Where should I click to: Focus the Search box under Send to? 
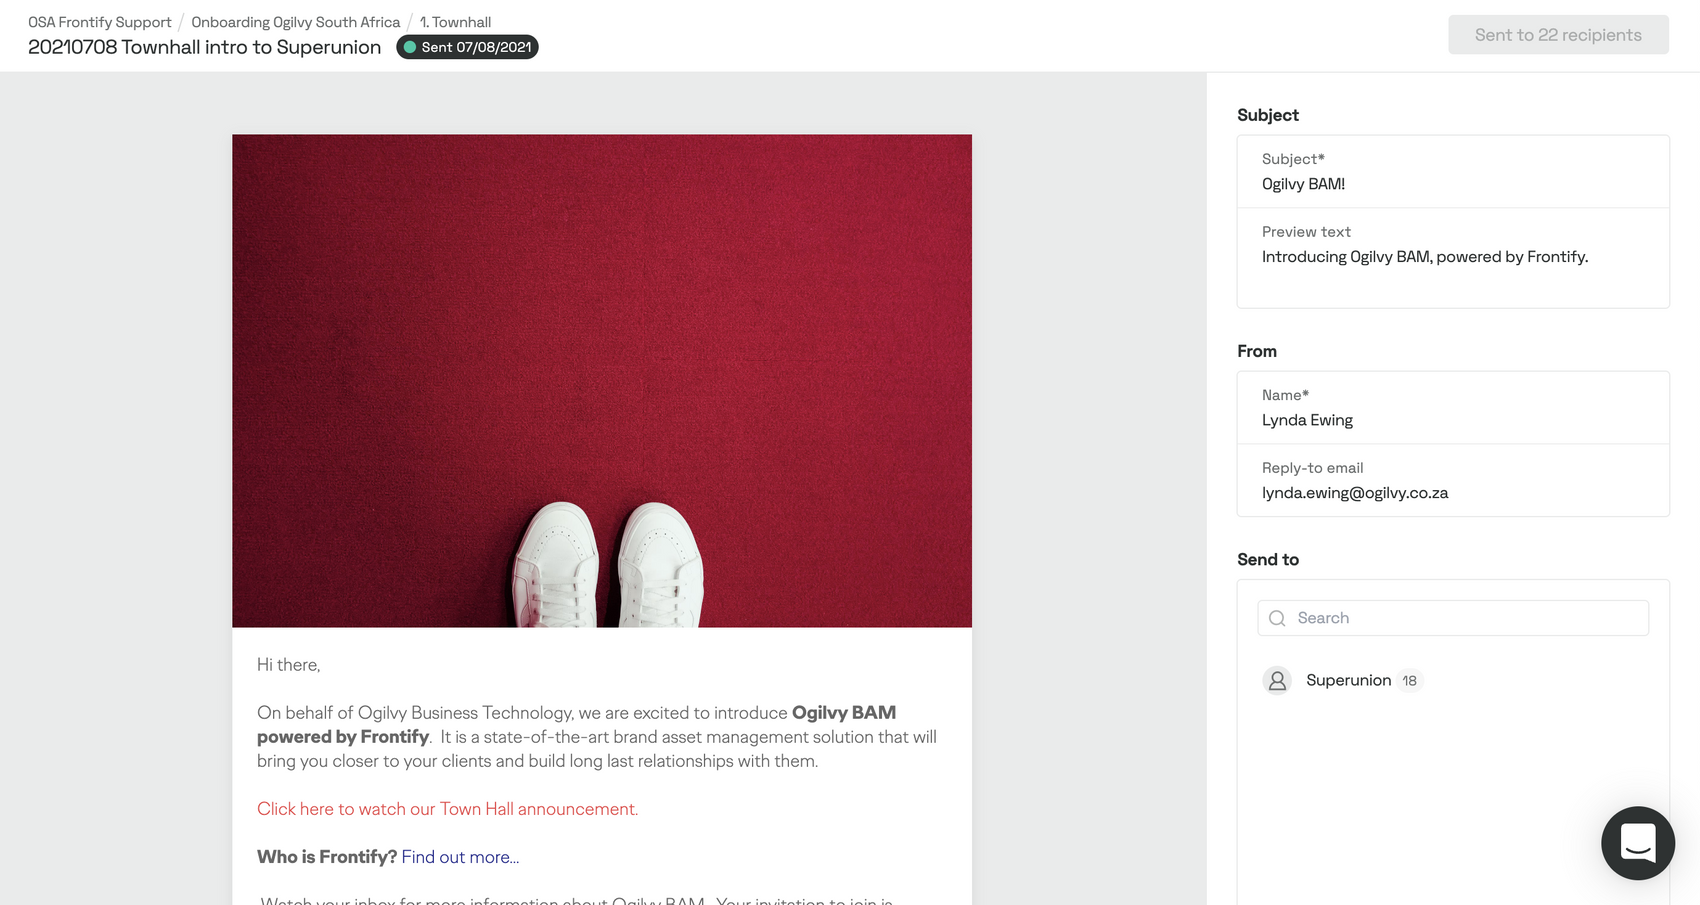[x=1453, y=618]
